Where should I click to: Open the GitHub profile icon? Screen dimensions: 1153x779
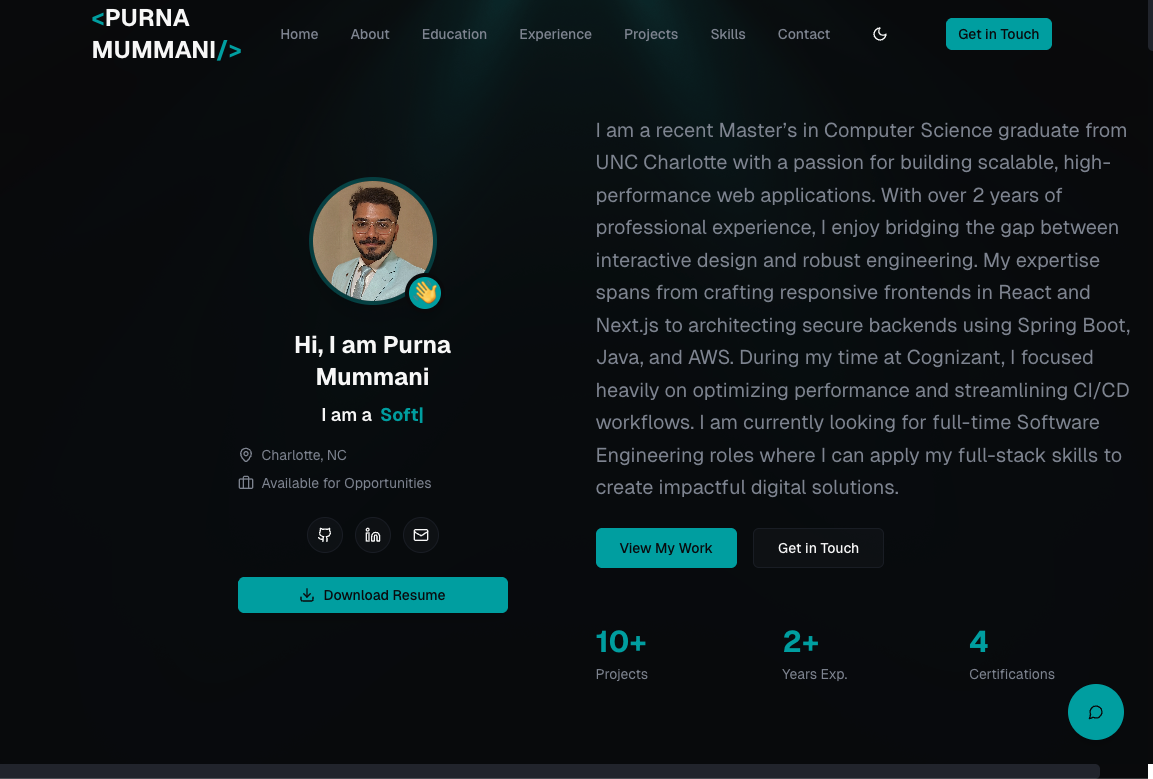click(x=324, y=535)
